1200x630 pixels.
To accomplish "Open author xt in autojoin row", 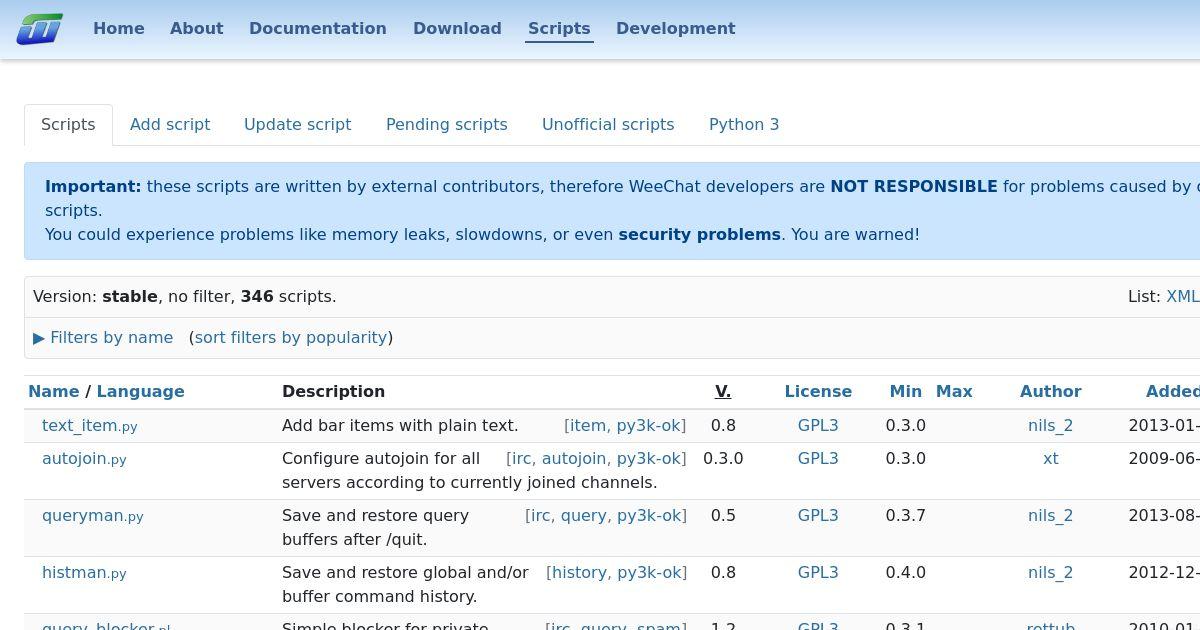I will pyautogui.click(x=1051, y=459).
